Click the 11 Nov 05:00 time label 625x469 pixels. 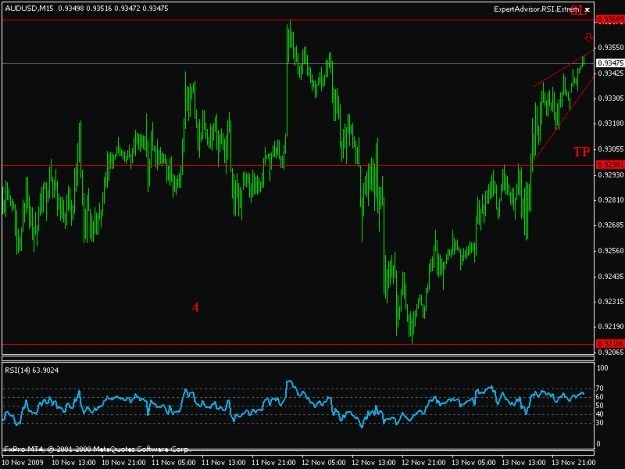pyautogui.click(x=174, y=463)
